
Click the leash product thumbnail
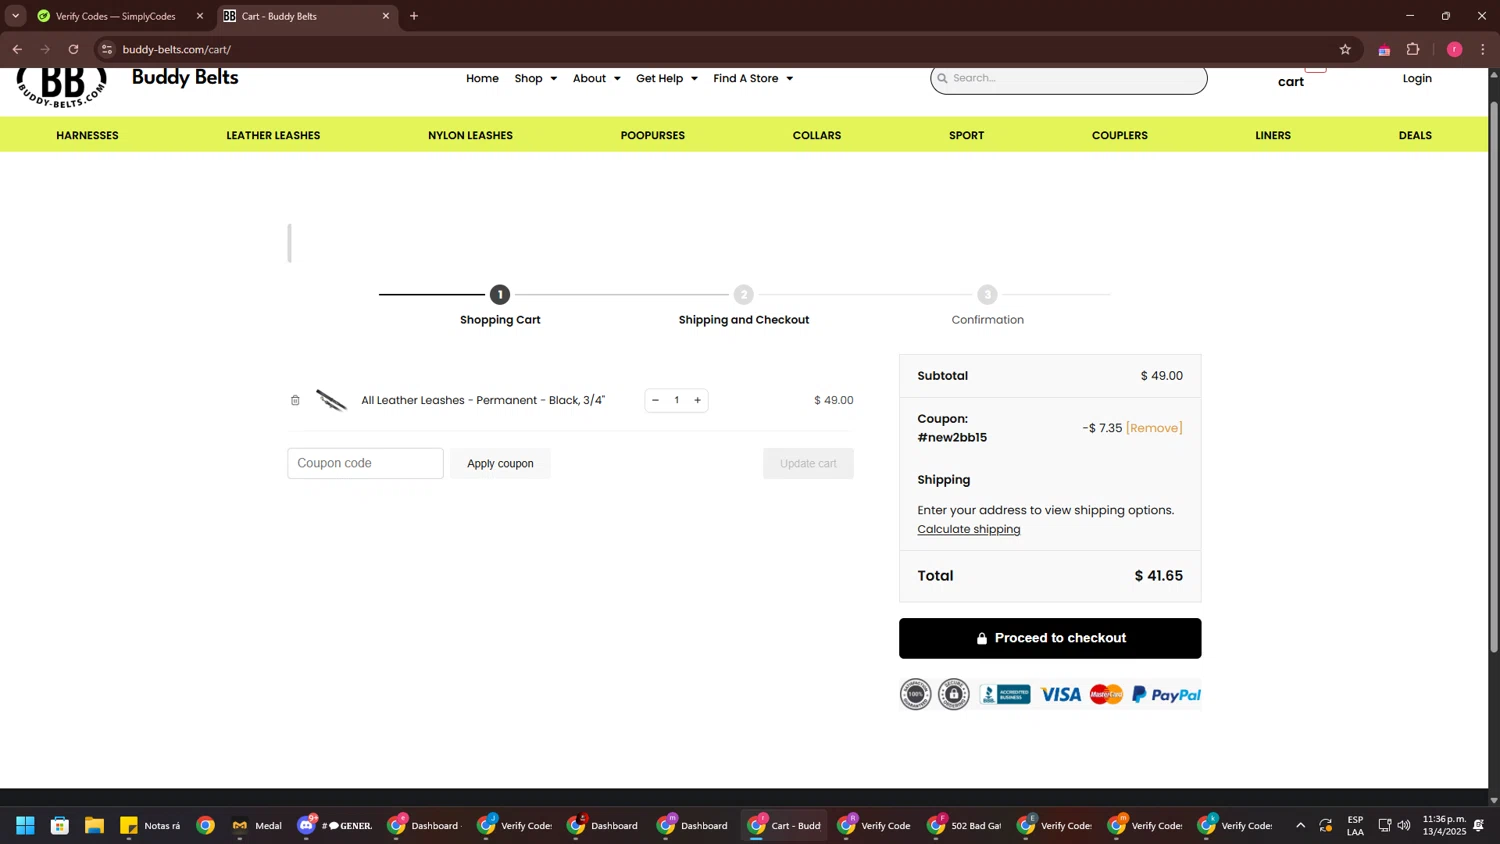tap(332, 400)
